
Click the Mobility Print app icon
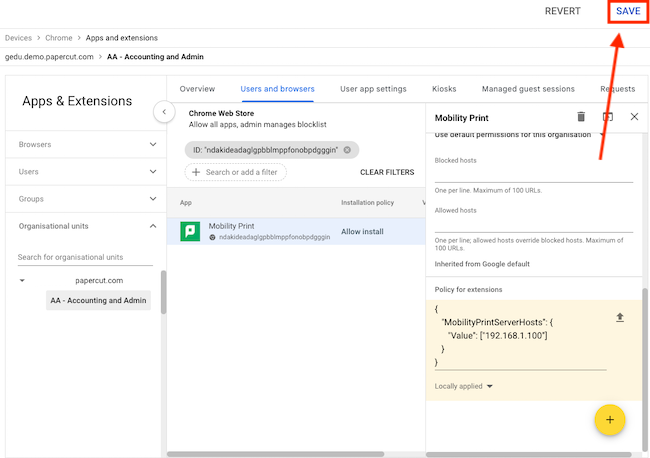190,231
